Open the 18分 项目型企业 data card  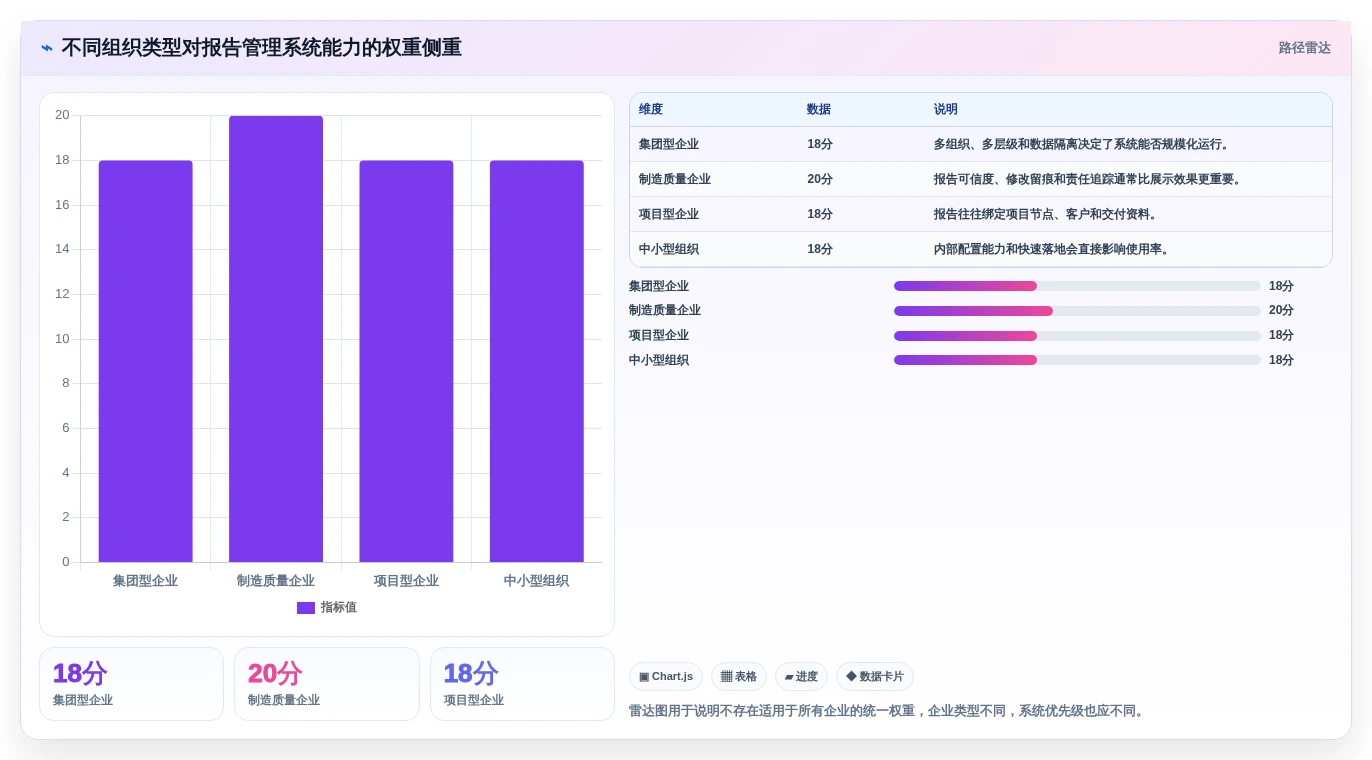(522, 684)
